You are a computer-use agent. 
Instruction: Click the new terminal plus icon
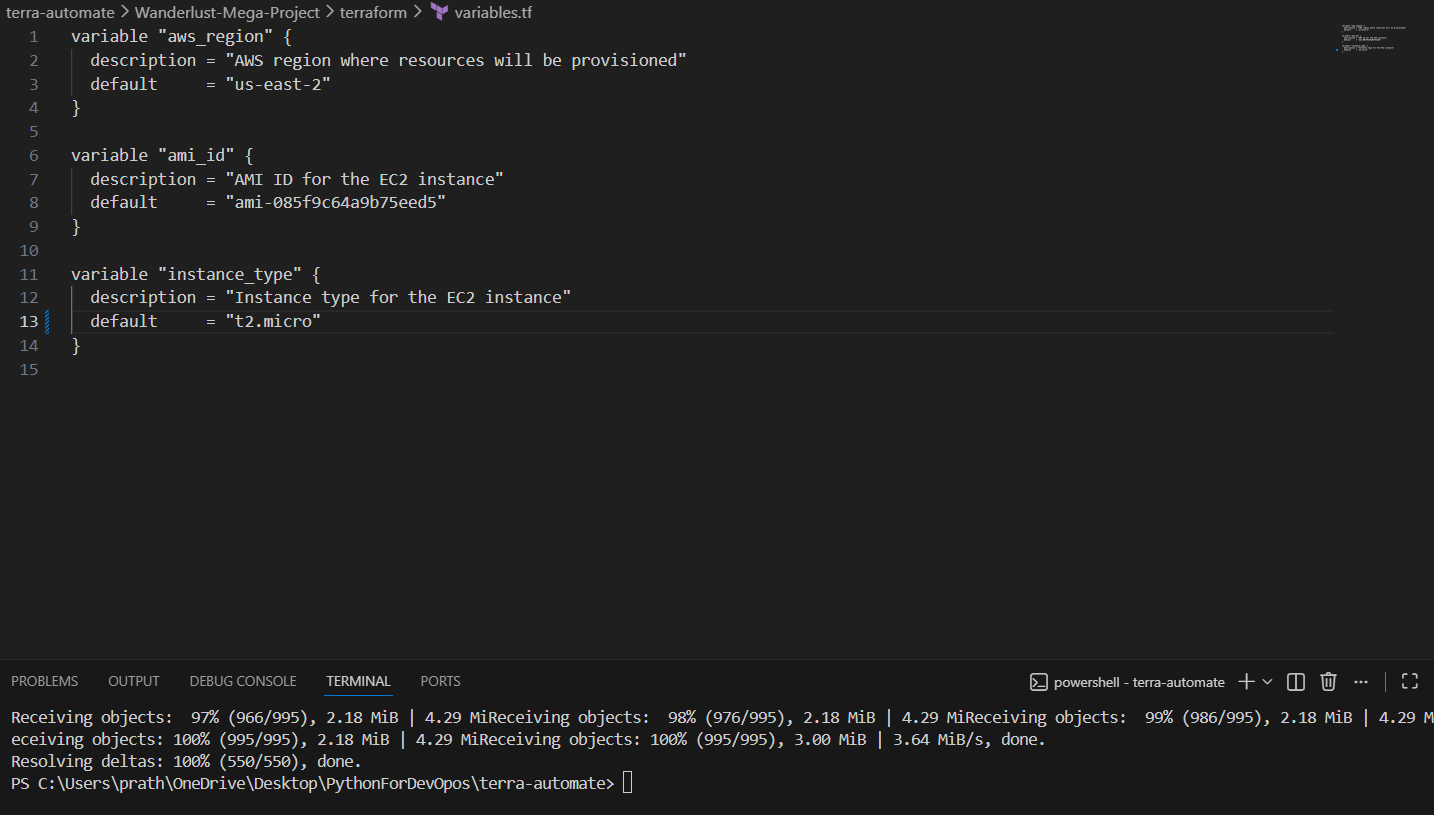point(1246,682)
